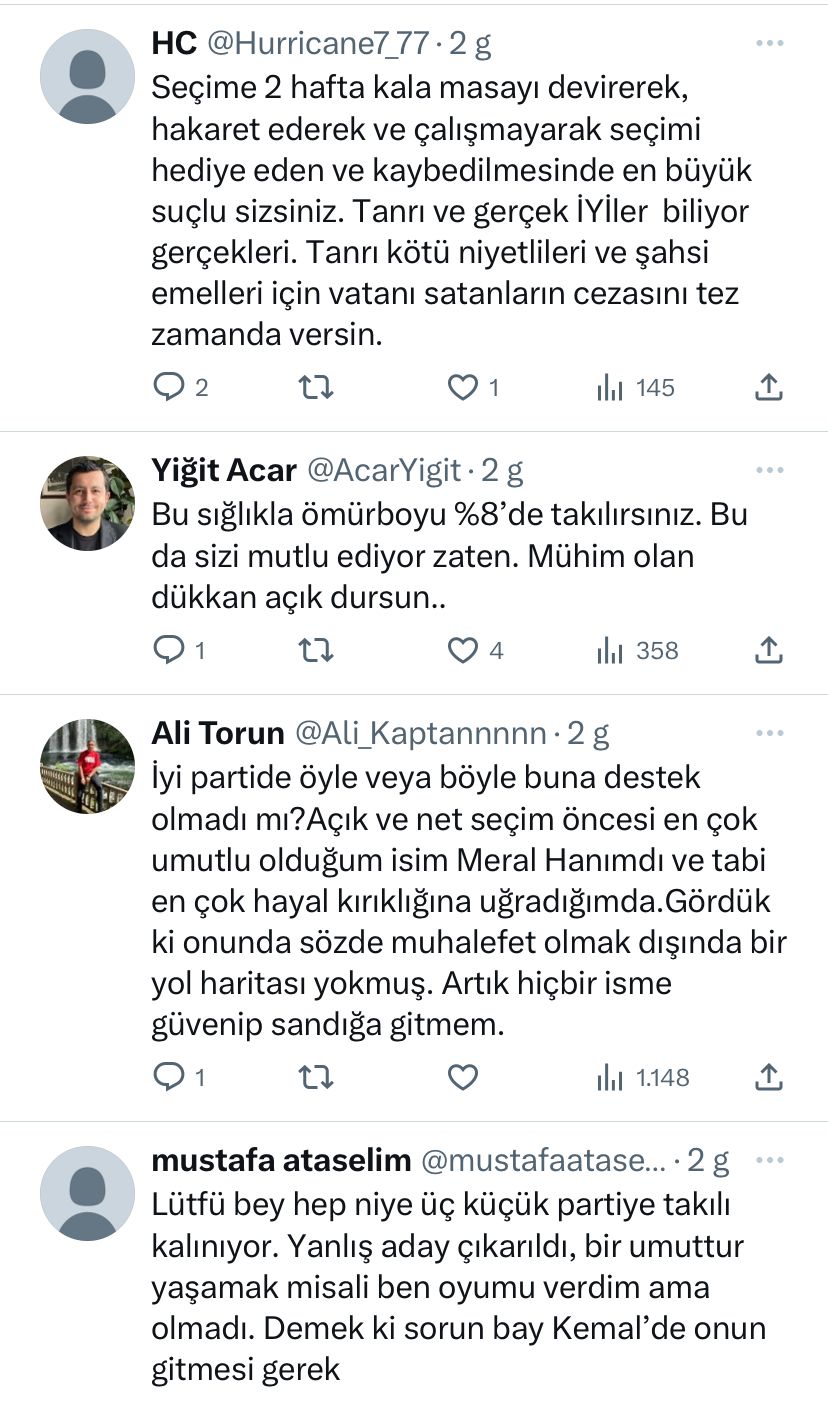Open the @Ali_Kaptannnnn handle link

coord(420,734)
